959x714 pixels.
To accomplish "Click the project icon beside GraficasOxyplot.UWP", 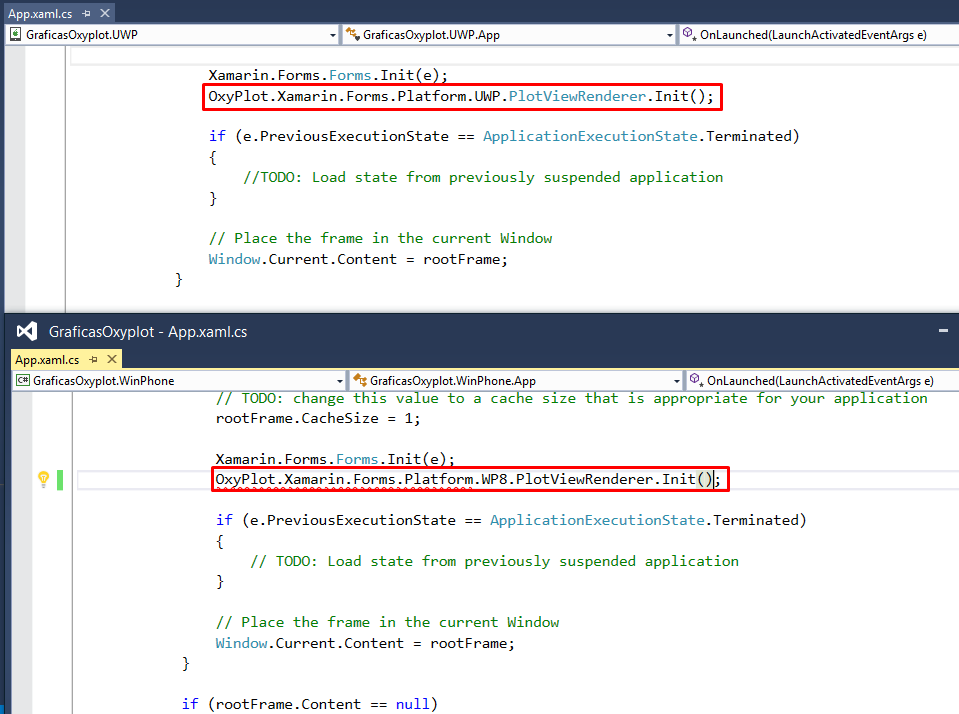I will (x=14, y=33).
